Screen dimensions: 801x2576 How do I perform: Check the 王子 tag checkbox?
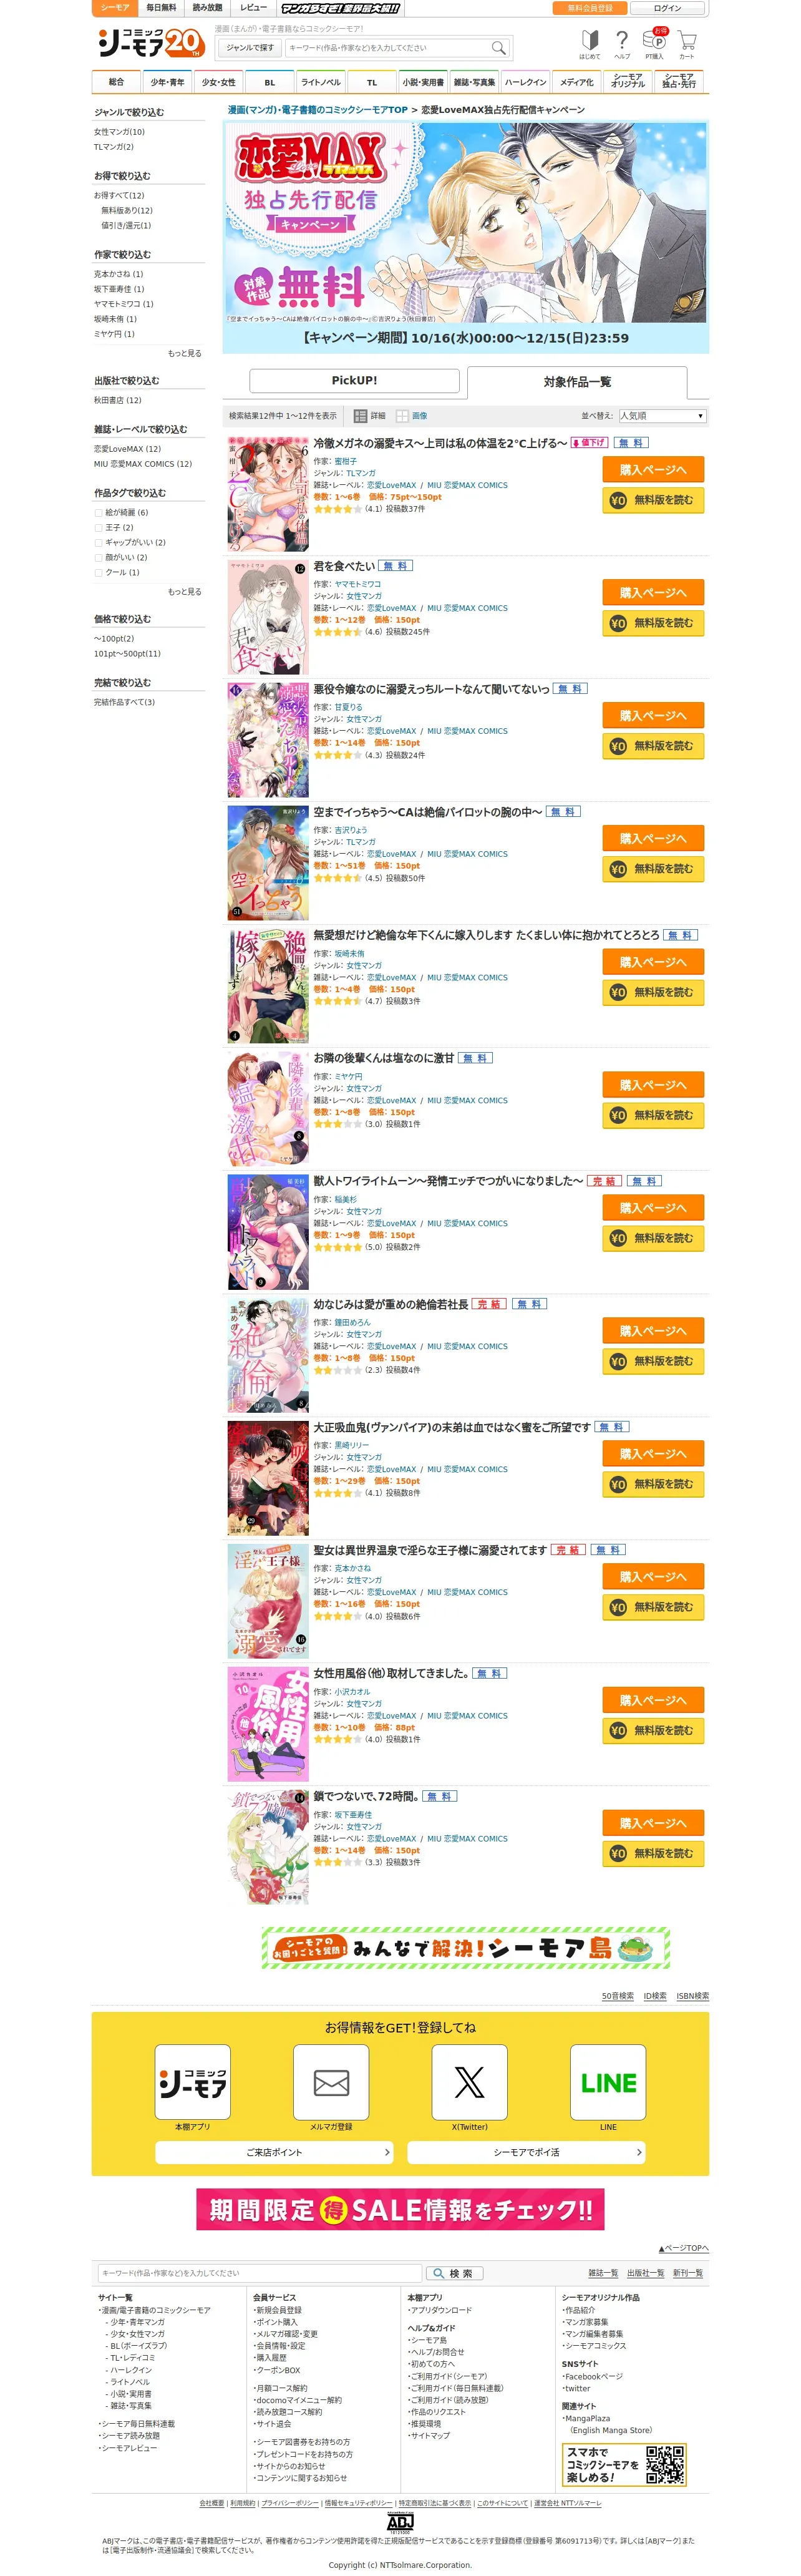98,527
